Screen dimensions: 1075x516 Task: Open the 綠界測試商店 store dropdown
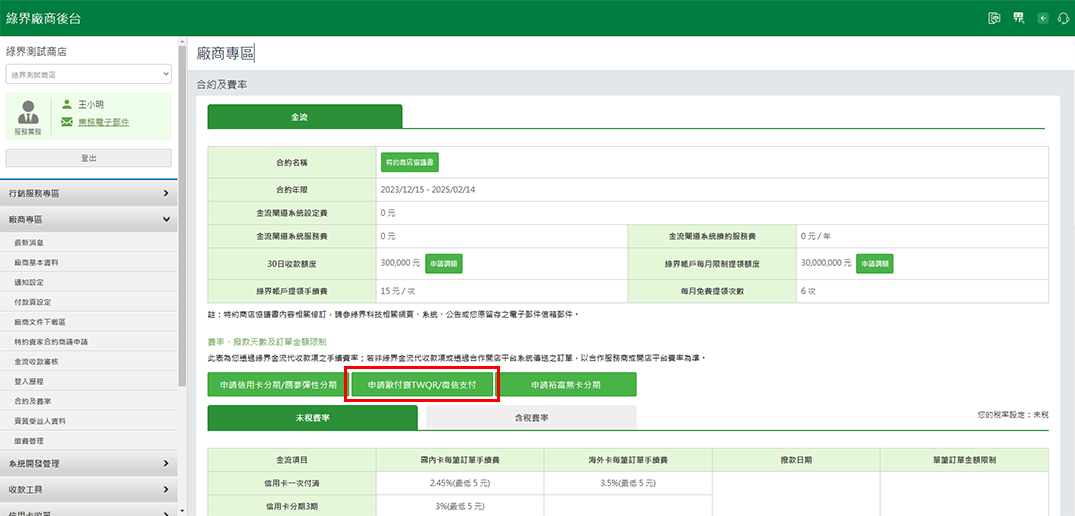(x=88, y=73)
